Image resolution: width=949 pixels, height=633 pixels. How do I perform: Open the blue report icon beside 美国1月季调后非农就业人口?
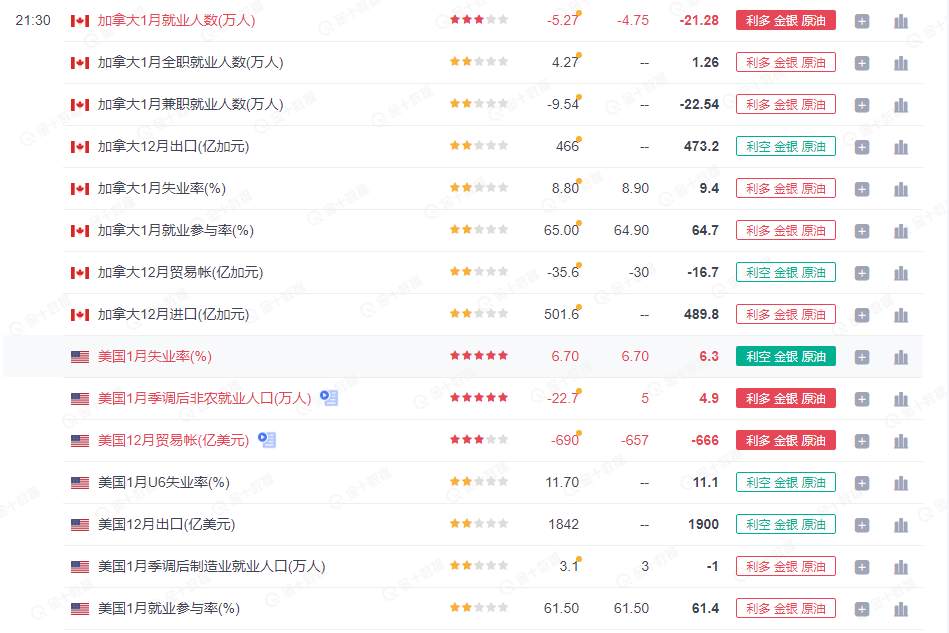(x=329, y=398)
